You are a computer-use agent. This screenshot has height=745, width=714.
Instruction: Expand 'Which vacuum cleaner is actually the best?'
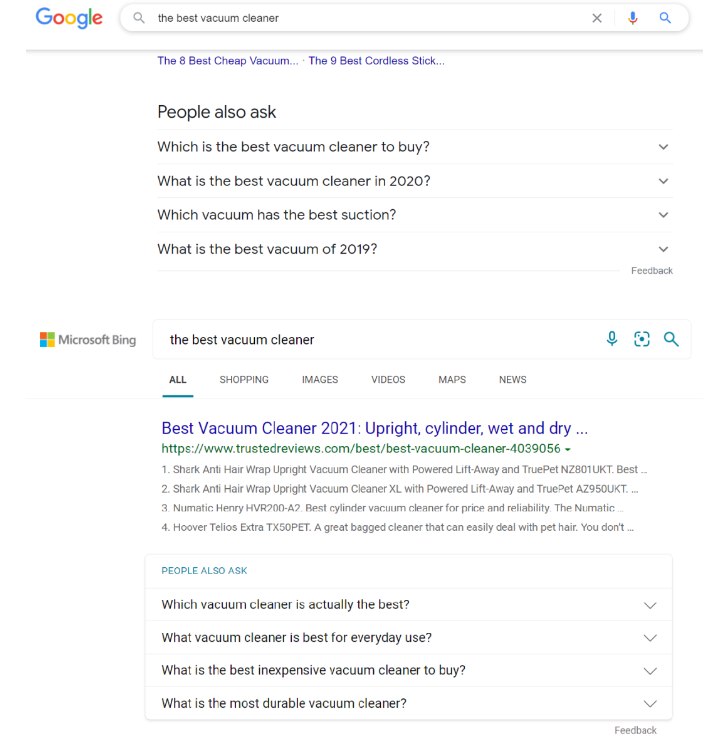[409, 604]
